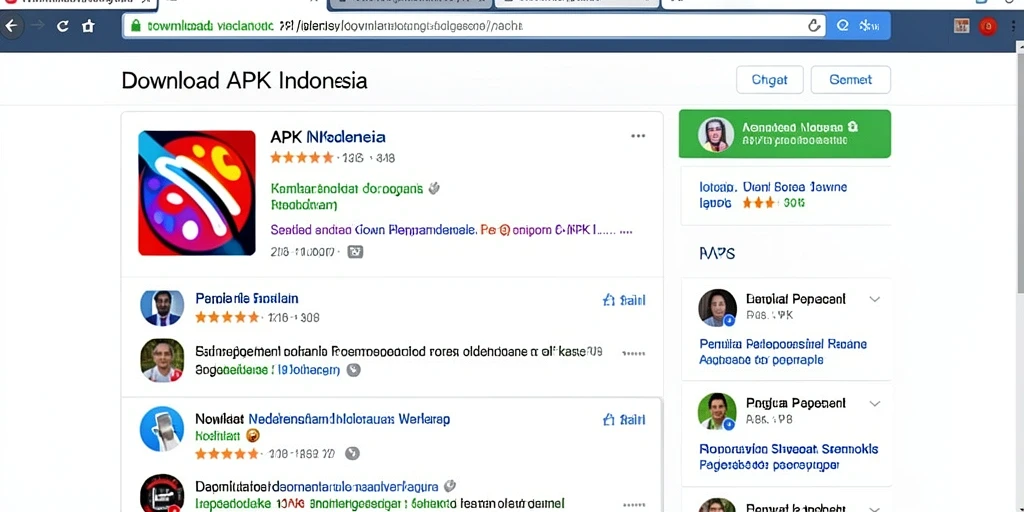Click avatar beside 'Pngua Papeanl'
Viewport: 1024px width, 512px height.
click(717, 411)
